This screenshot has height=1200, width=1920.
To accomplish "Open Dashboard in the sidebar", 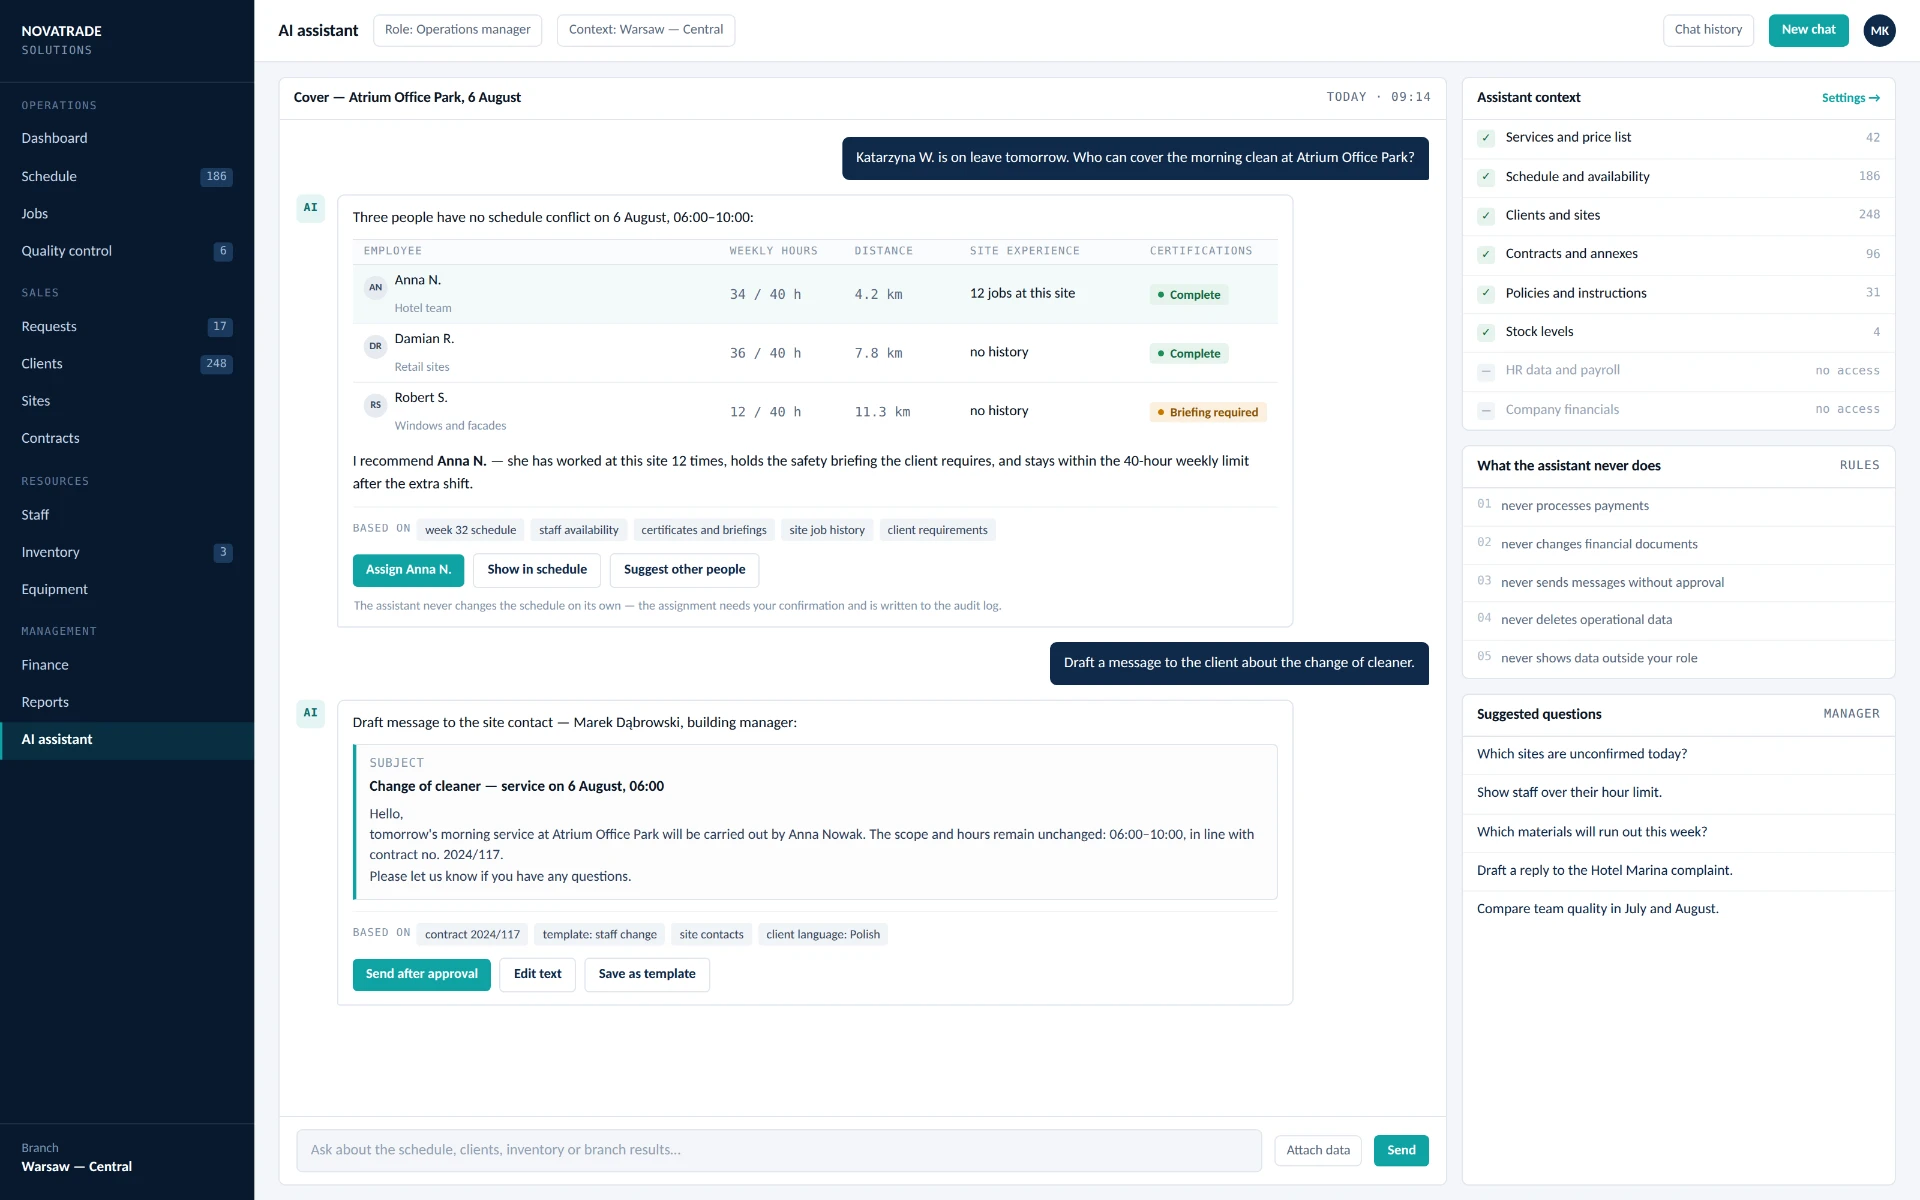I will (x=127, y=139).
